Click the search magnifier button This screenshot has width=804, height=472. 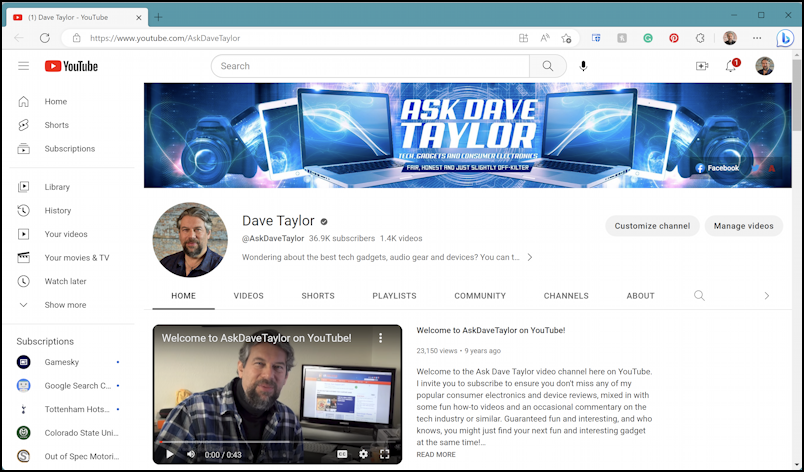[548, 66]
